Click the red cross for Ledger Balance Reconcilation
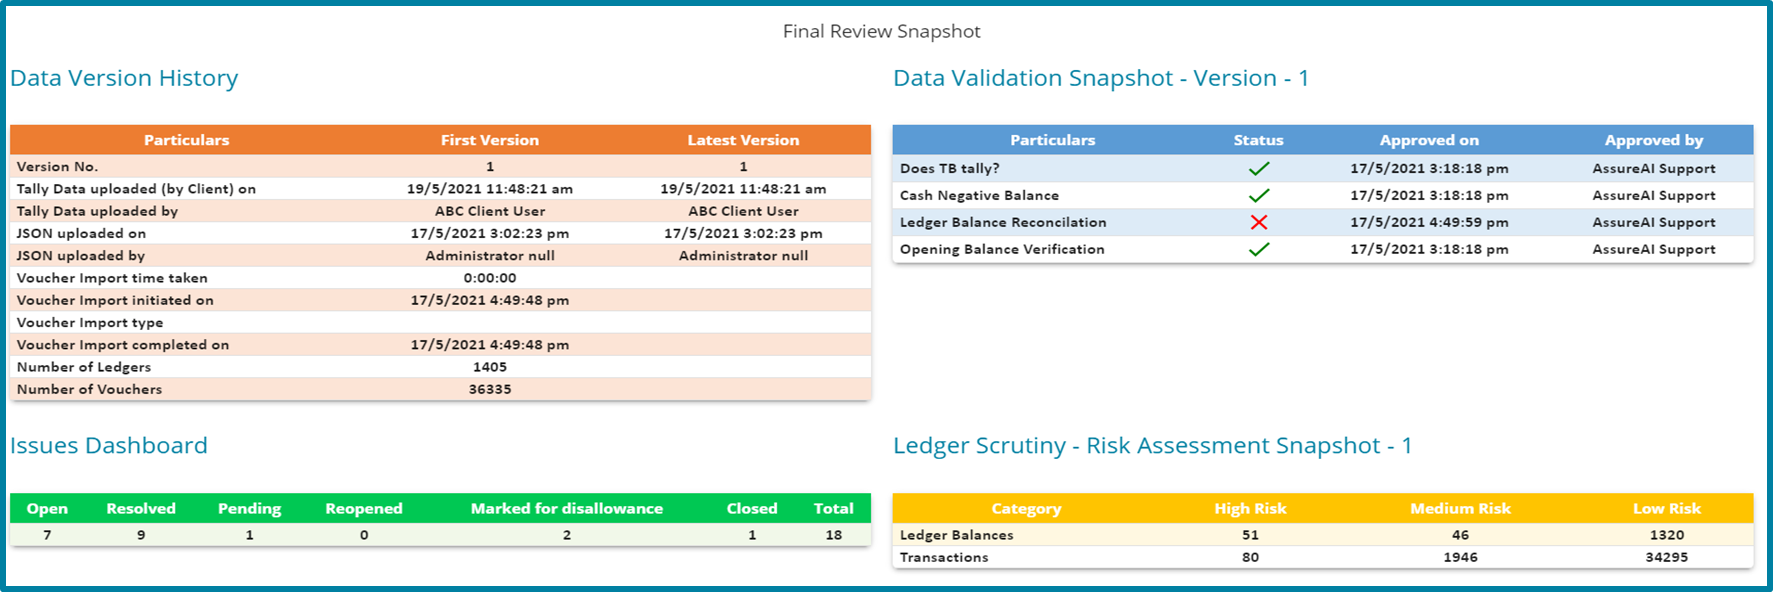Viewport: 1773px width, 592px height. pyautogui.click(x=1258, y=222)
